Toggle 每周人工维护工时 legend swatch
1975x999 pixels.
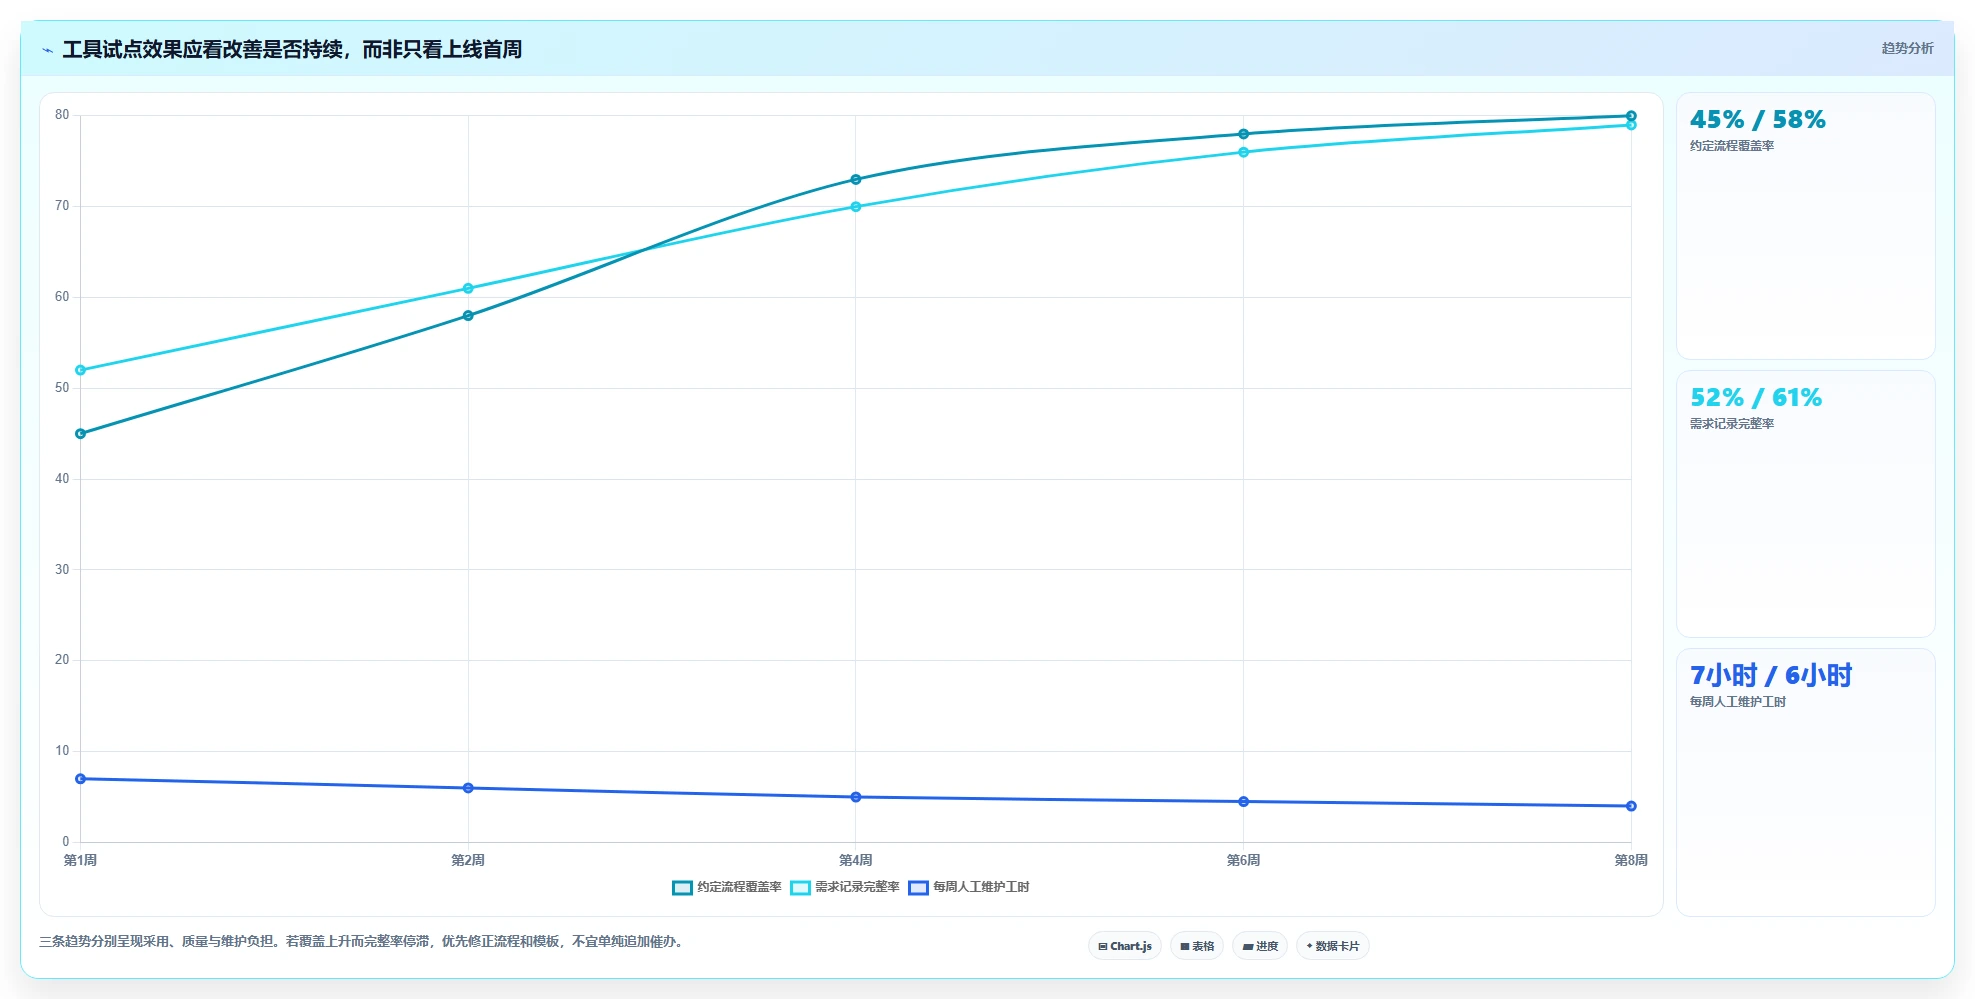[x=918, y=888]
